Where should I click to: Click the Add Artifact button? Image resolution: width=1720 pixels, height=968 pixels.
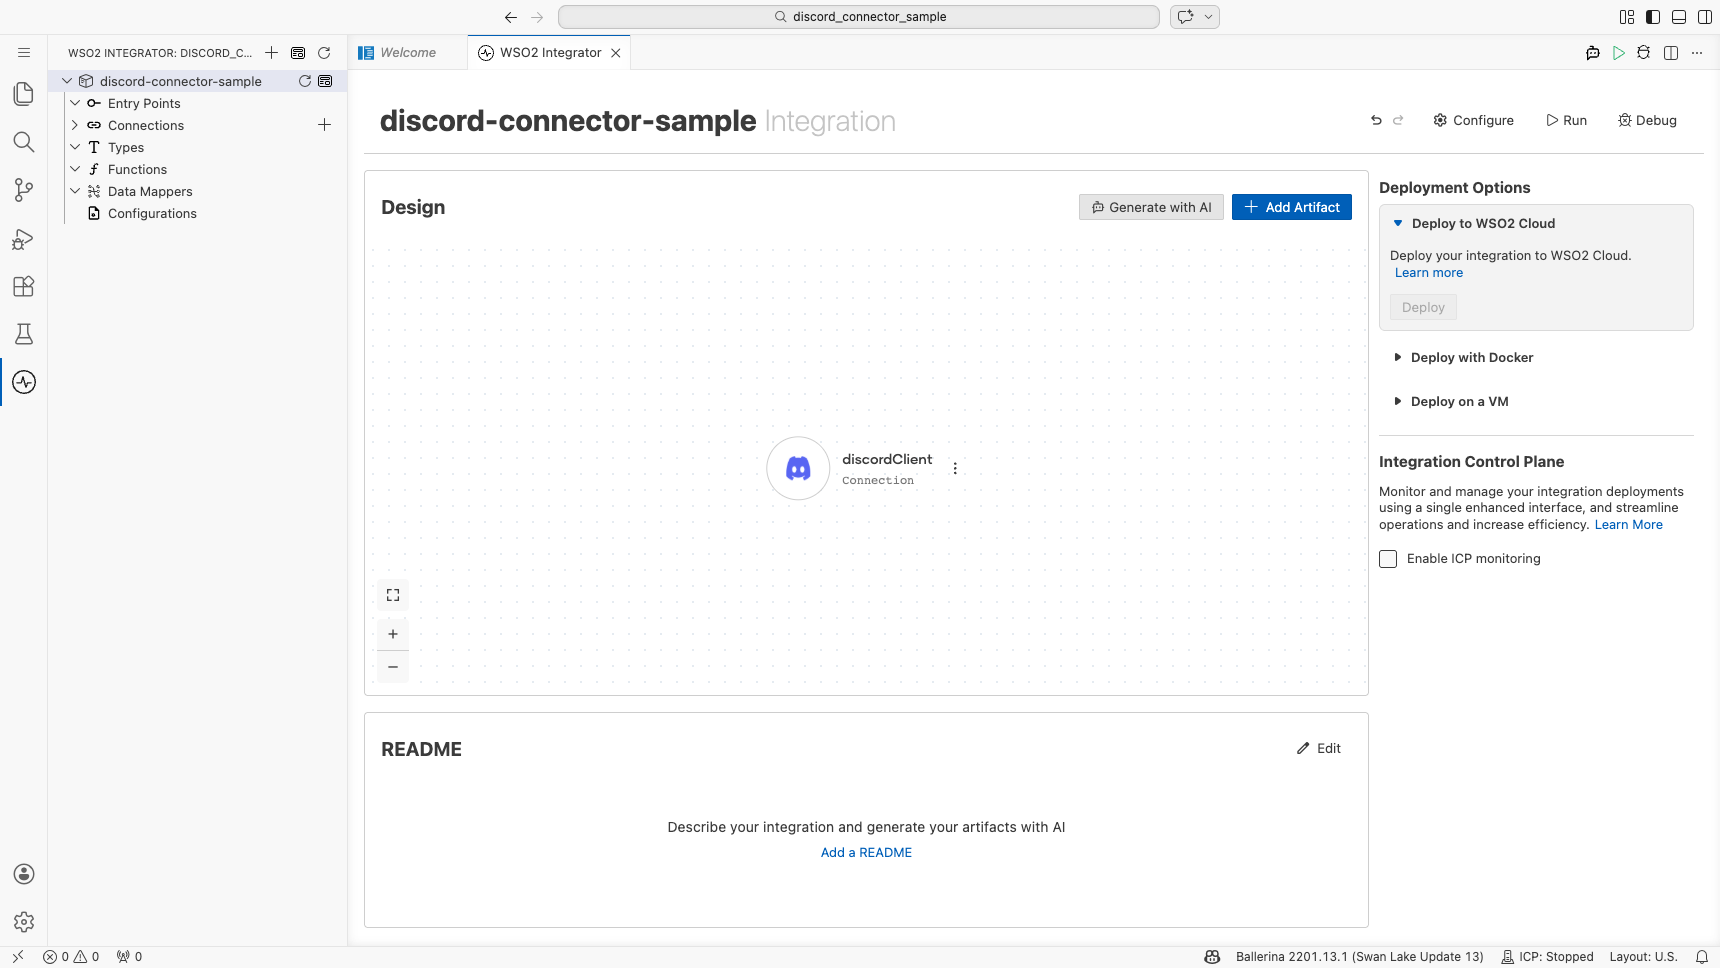pos(1292,207)
